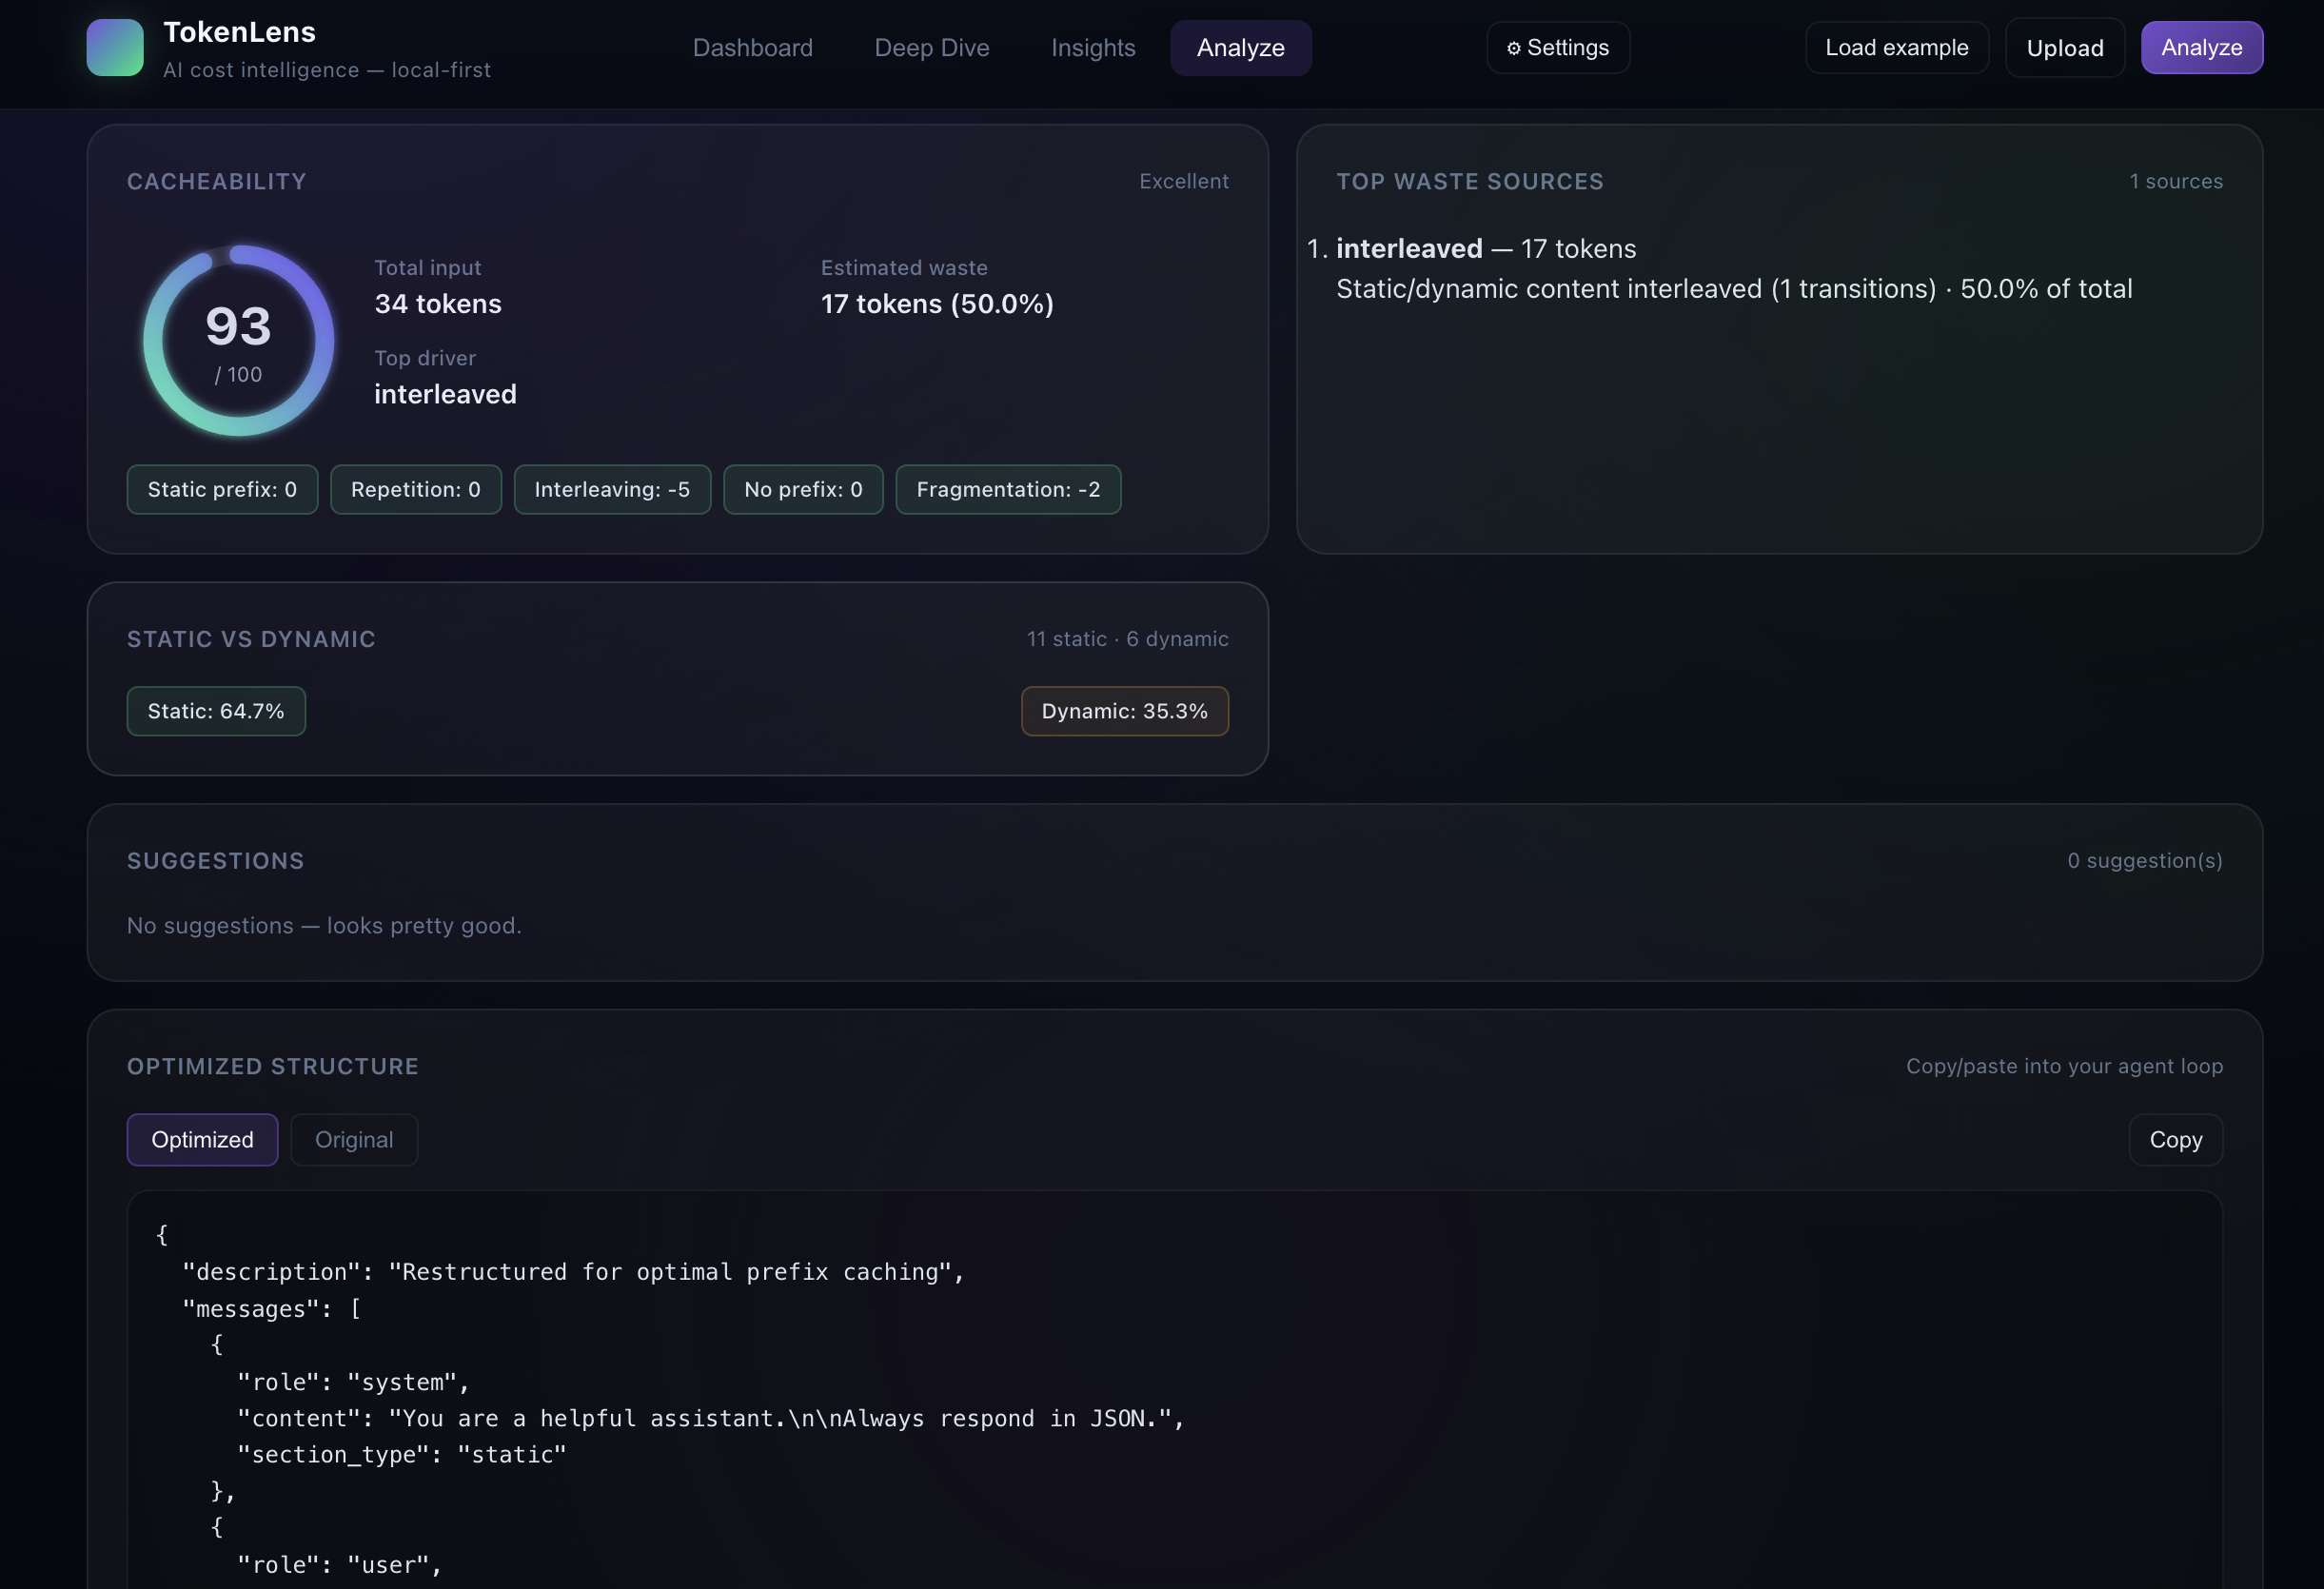Click the '0 suggestion(s)' count

(x=2144, y=861)
